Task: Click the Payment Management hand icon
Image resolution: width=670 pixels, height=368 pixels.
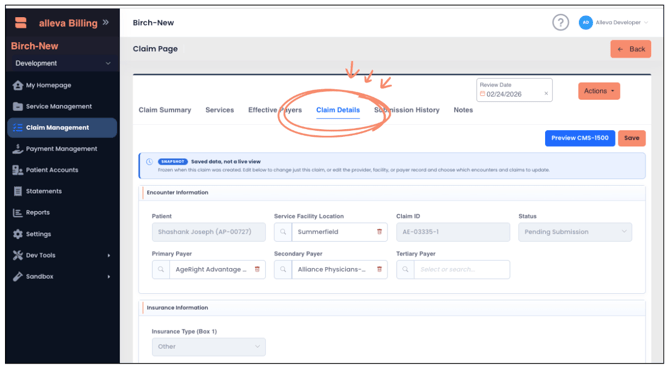Action: tap(18, 149)
